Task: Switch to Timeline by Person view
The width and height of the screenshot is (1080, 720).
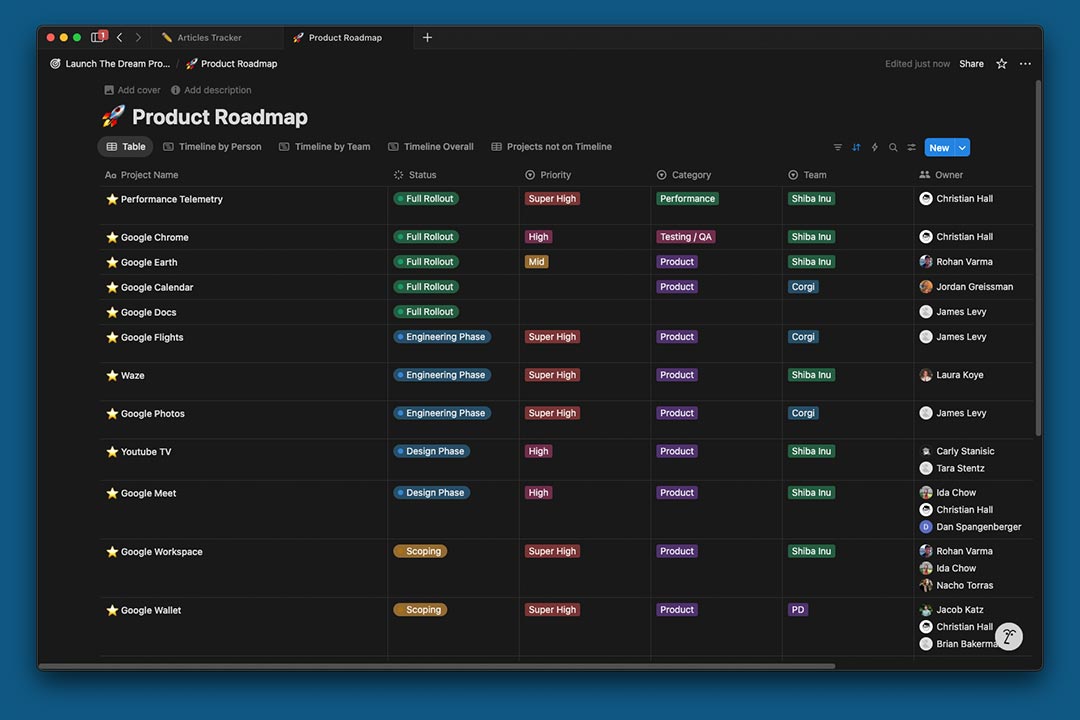Action: [212, 147]
